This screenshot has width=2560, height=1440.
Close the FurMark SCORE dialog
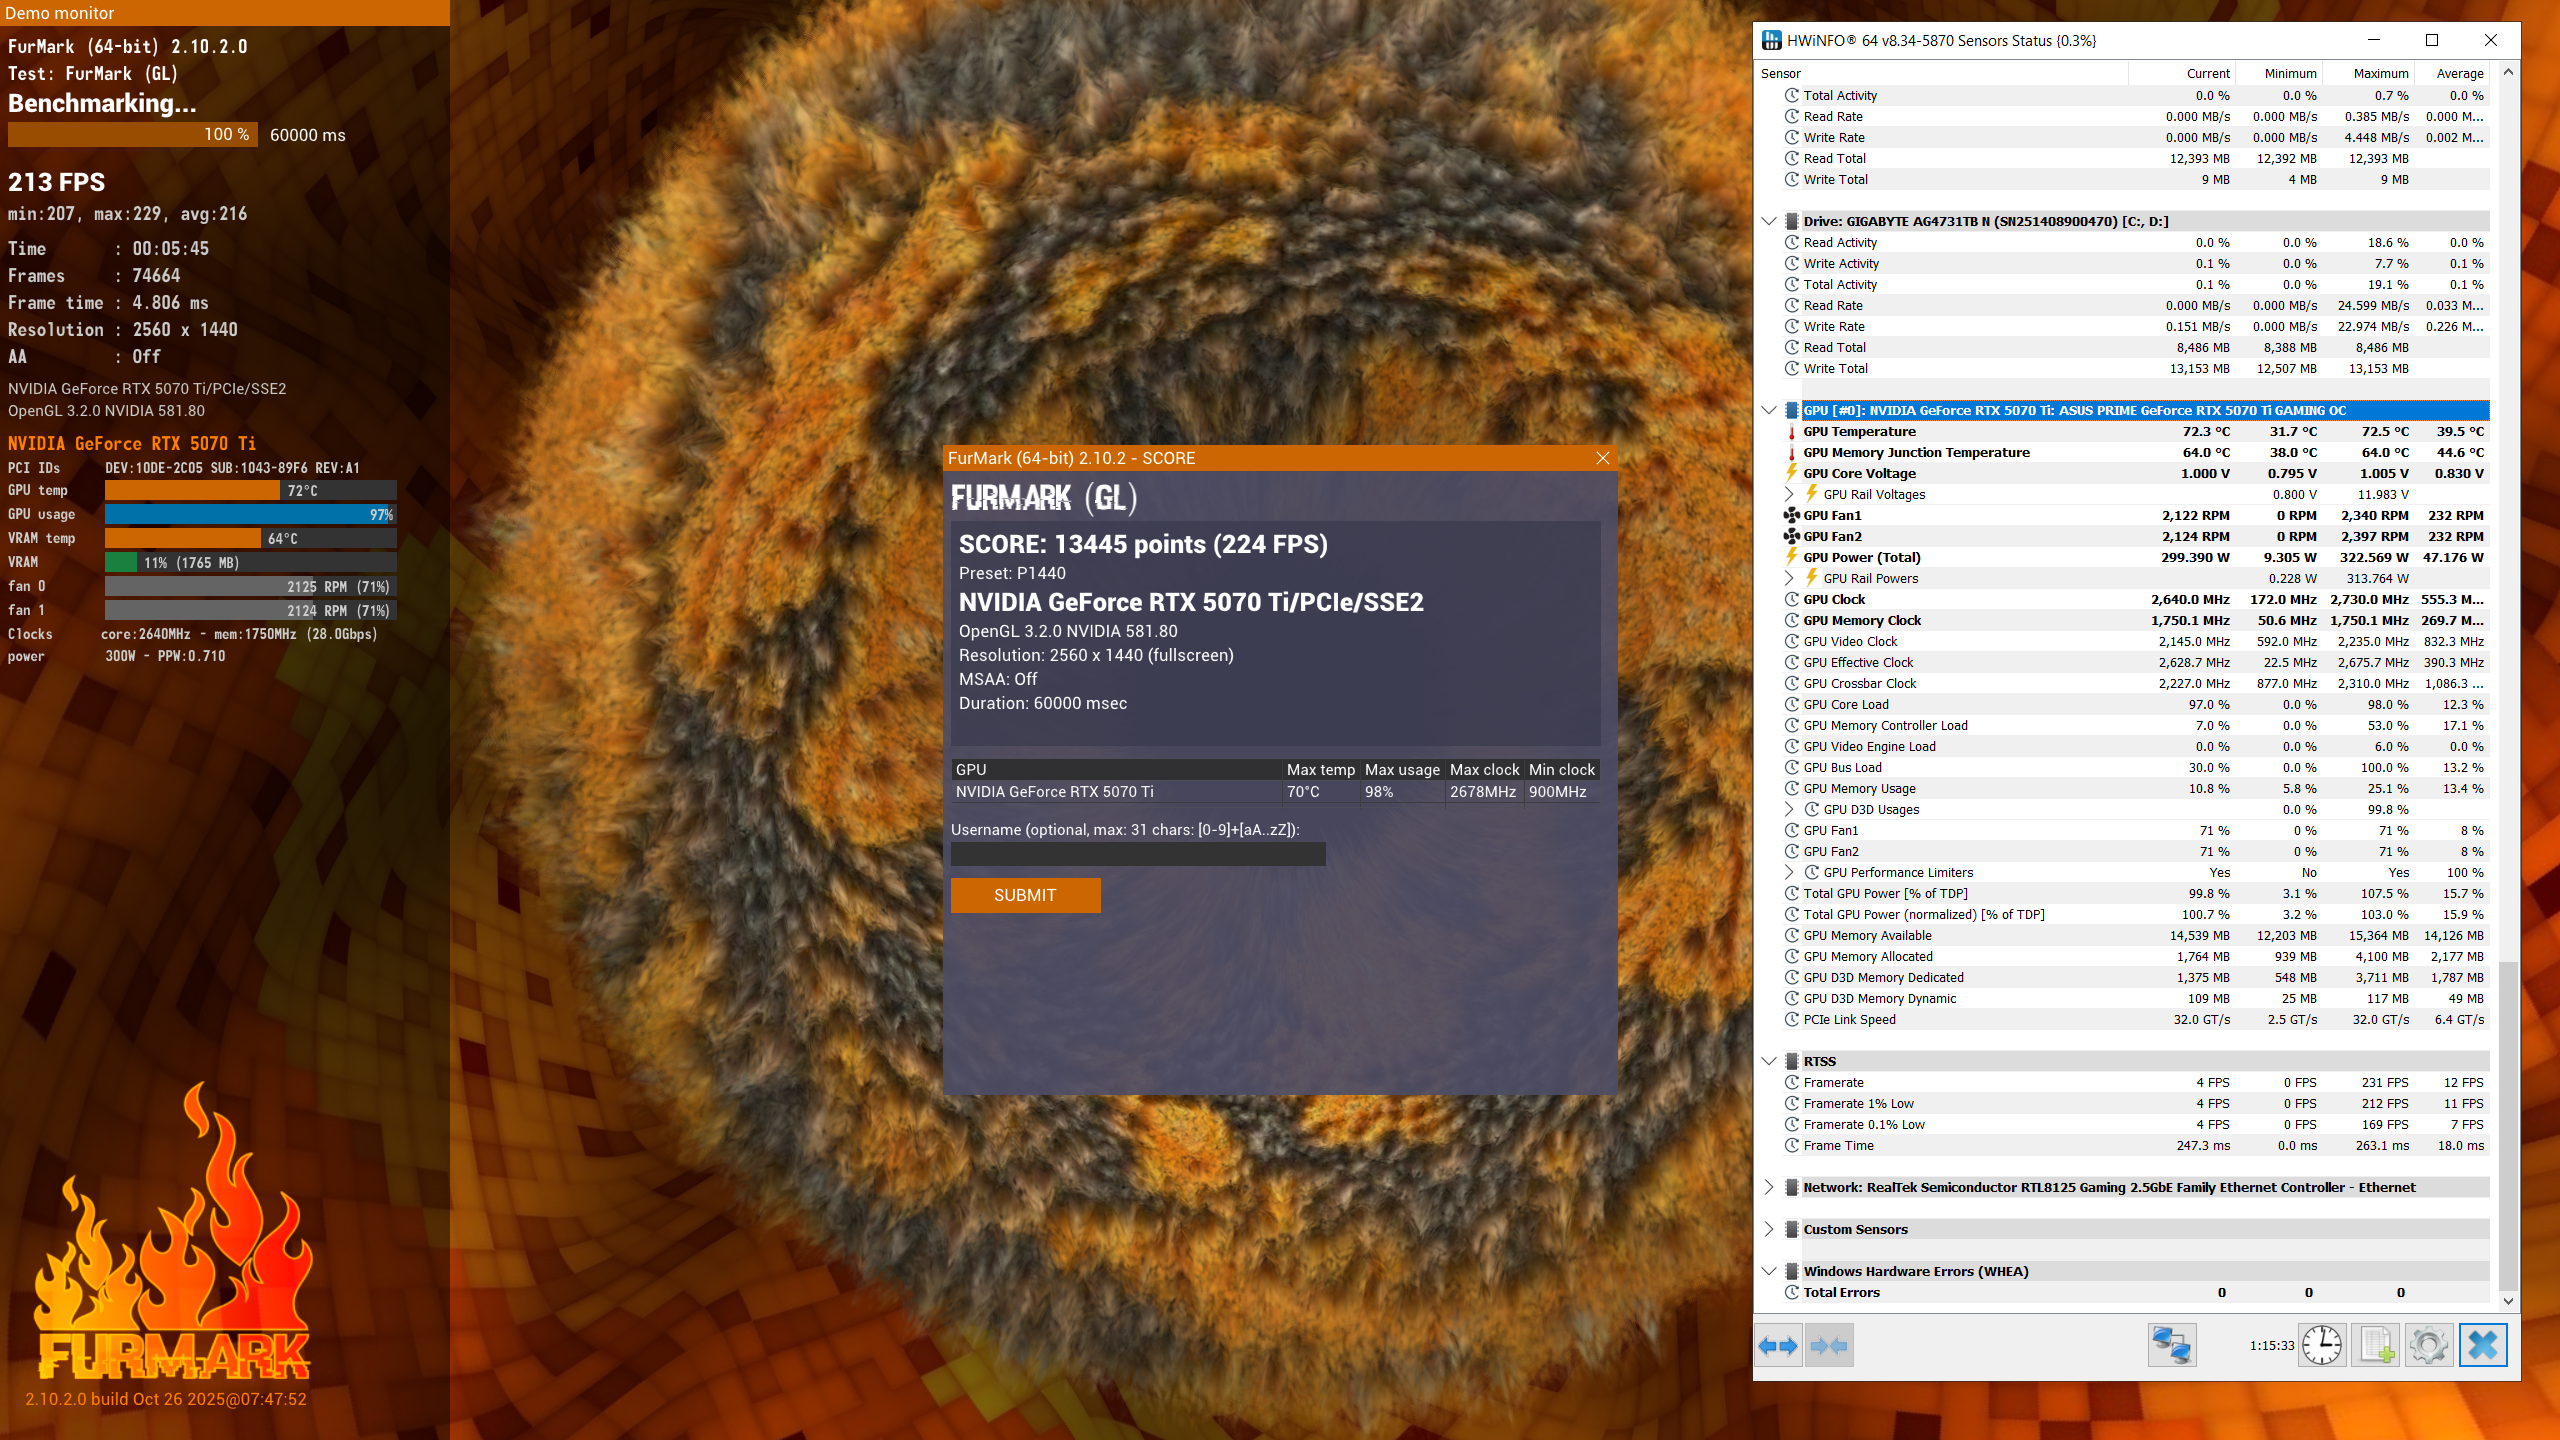click(x=1603, y=458)
